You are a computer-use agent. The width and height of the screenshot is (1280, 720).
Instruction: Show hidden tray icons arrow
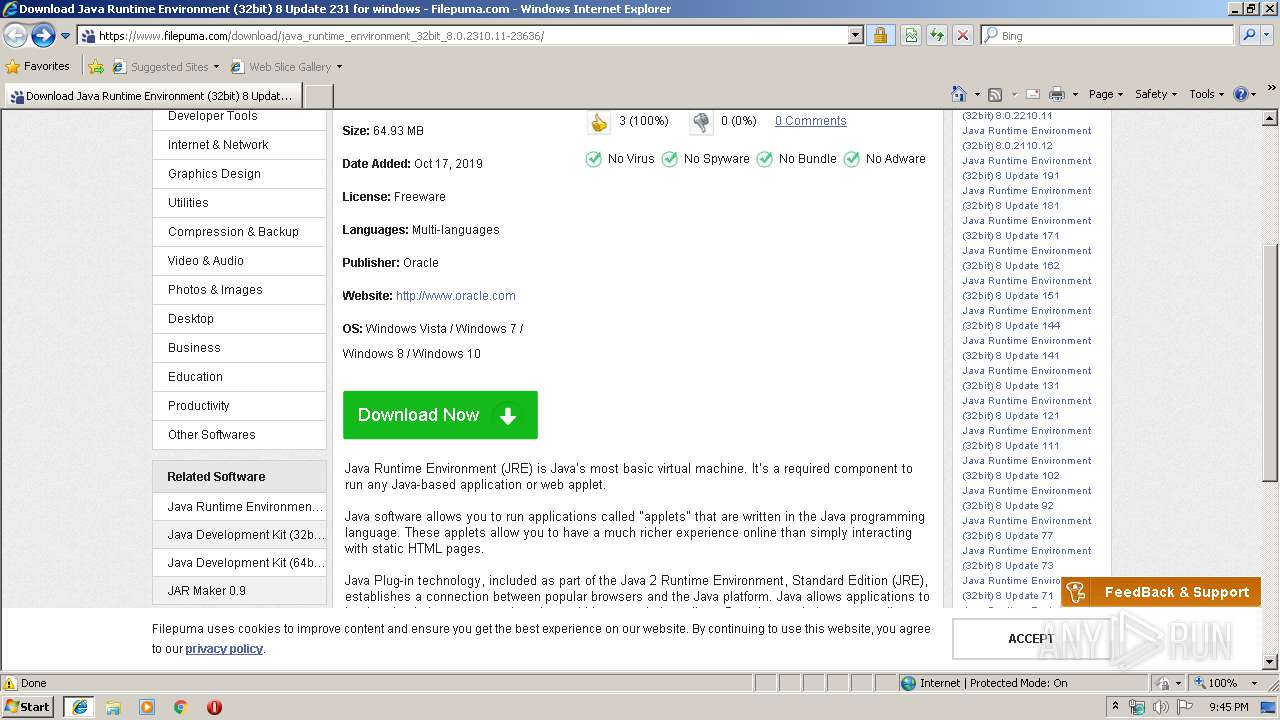click(1116, 707)
